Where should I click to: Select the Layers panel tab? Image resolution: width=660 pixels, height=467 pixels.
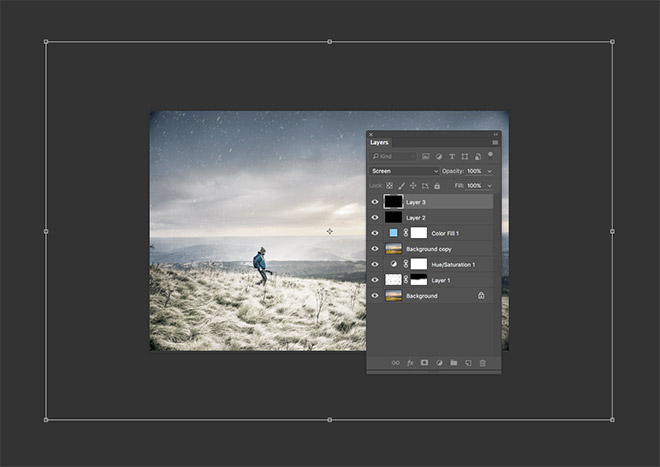380,143
